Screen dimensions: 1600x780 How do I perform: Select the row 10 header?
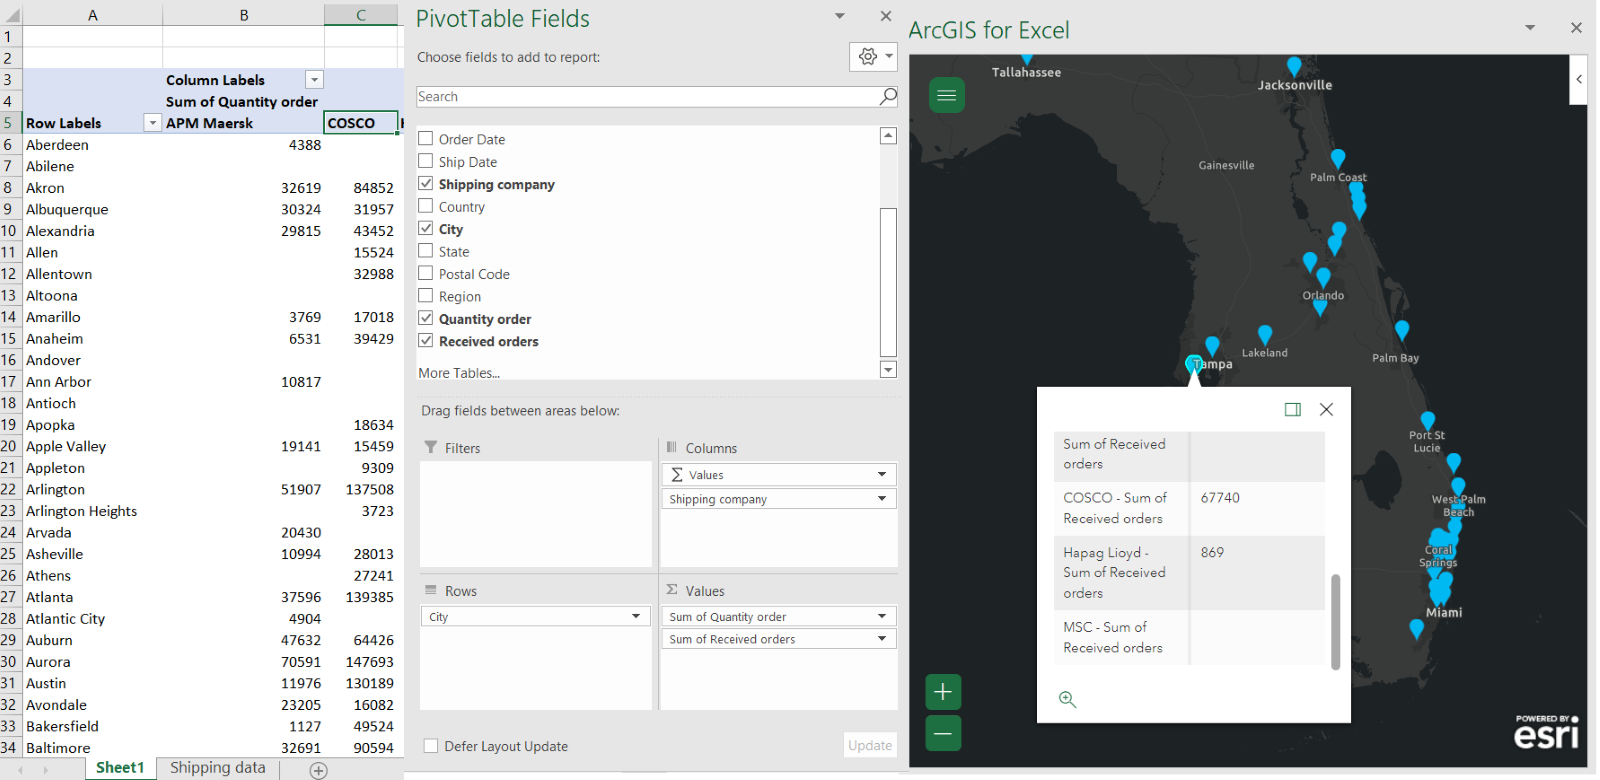[x=10, y=231]
